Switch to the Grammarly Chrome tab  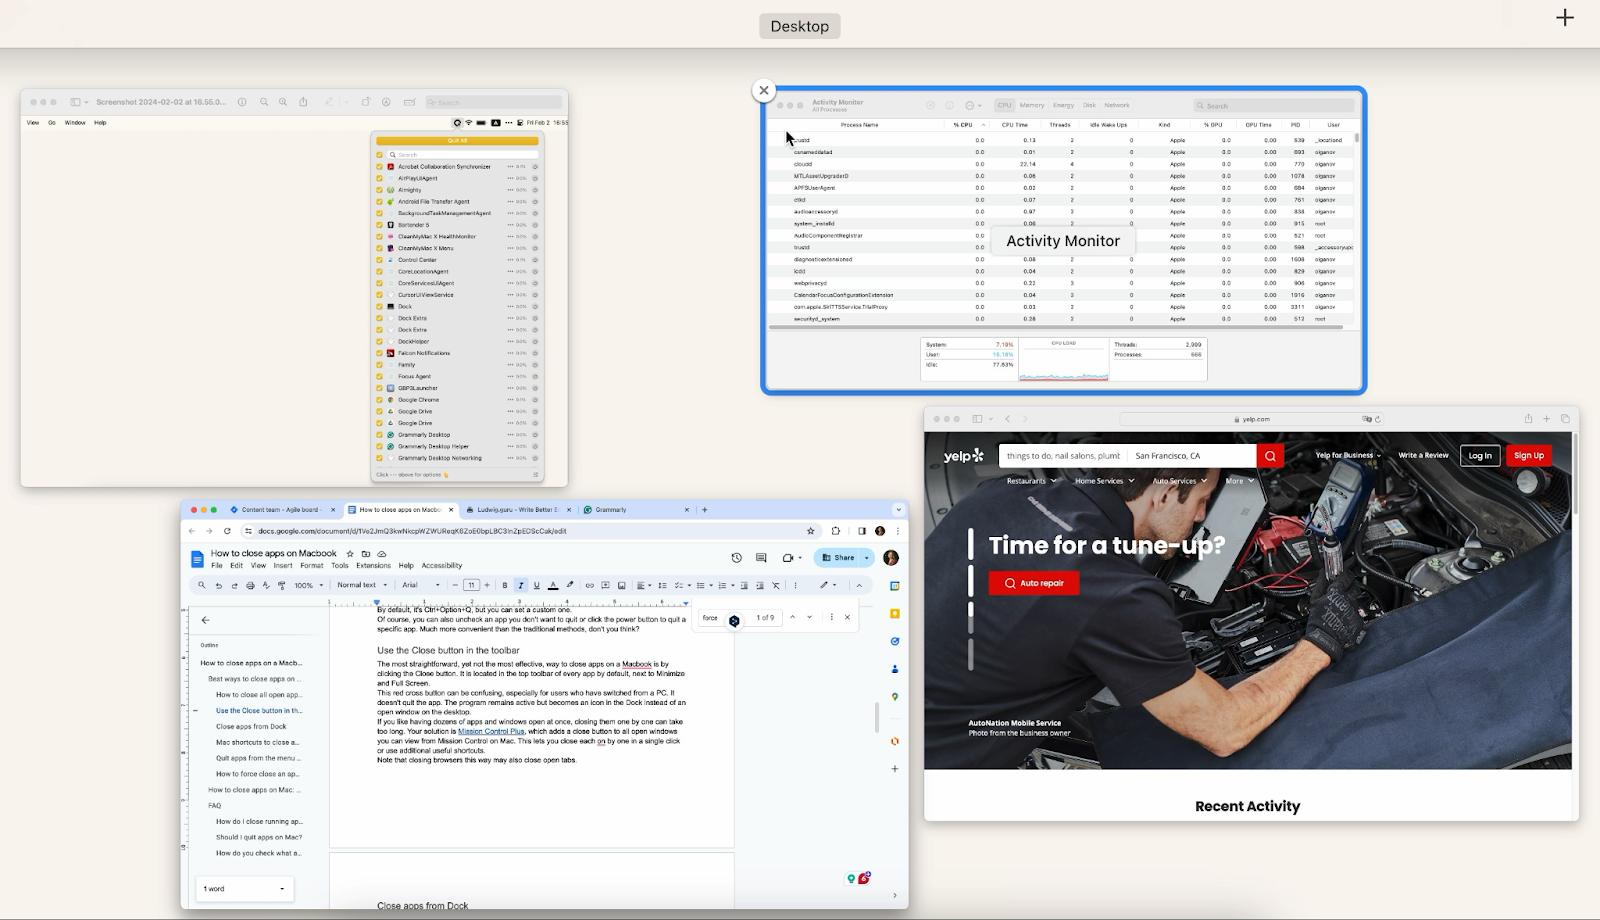[x=636, y=510]
